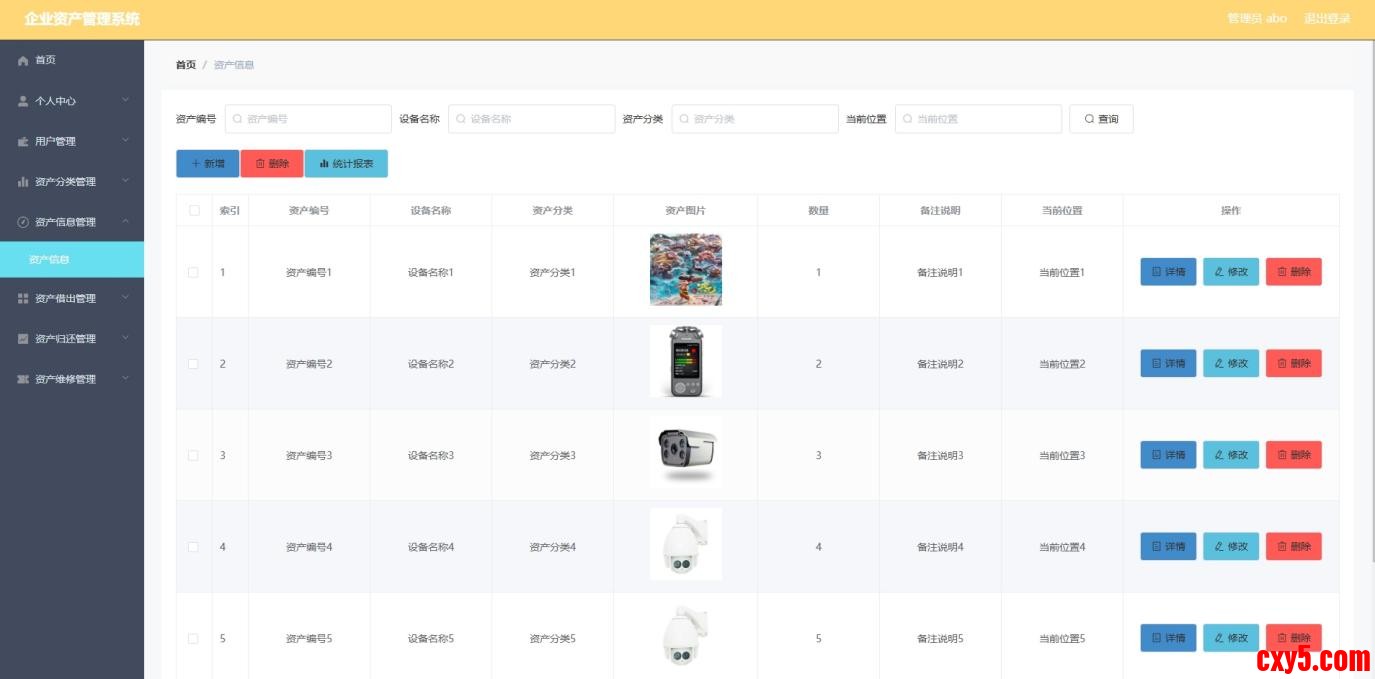
Task: Click the icon beside 资产维修管理
Action: pyautogui.click(x=23, y=380)
